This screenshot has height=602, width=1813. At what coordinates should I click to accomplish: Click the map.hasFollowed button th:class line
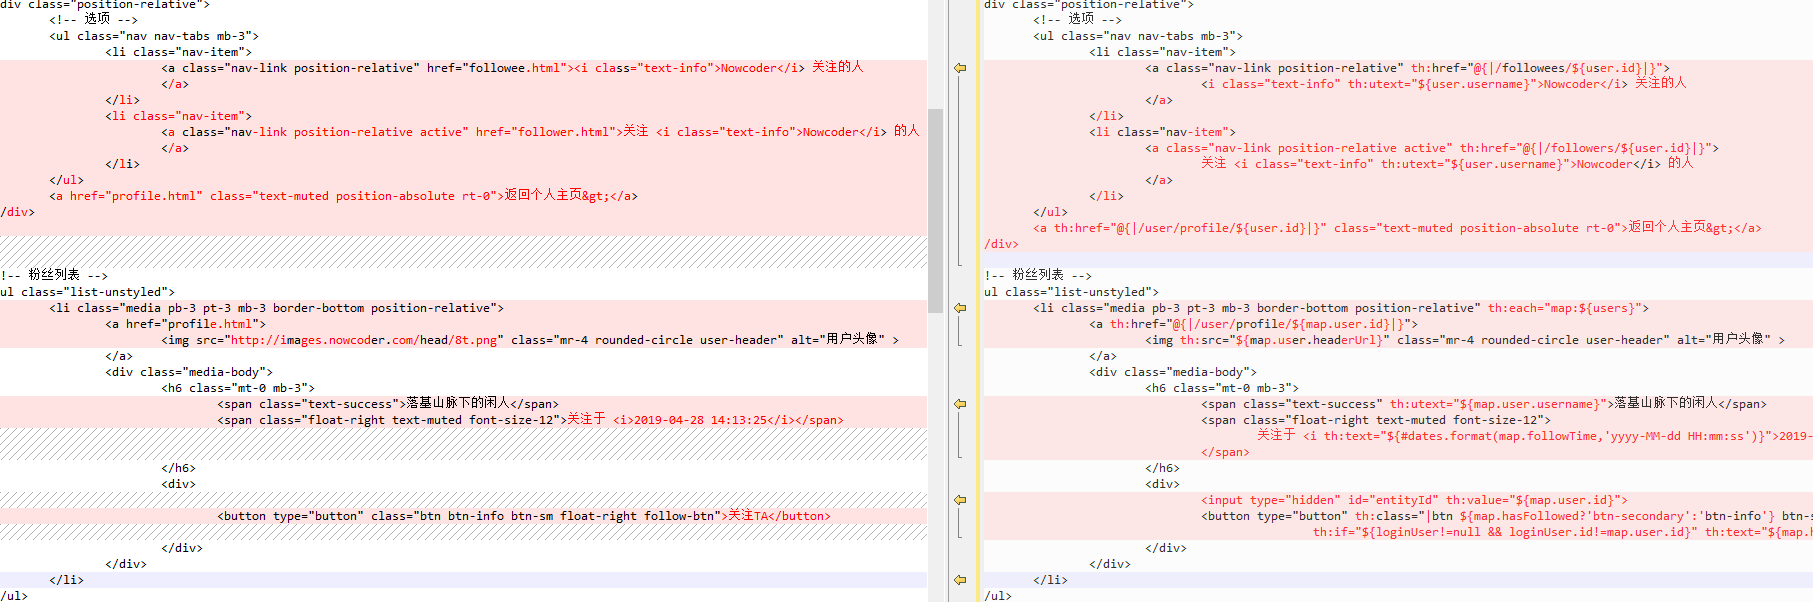click(x=1507, y=516)
